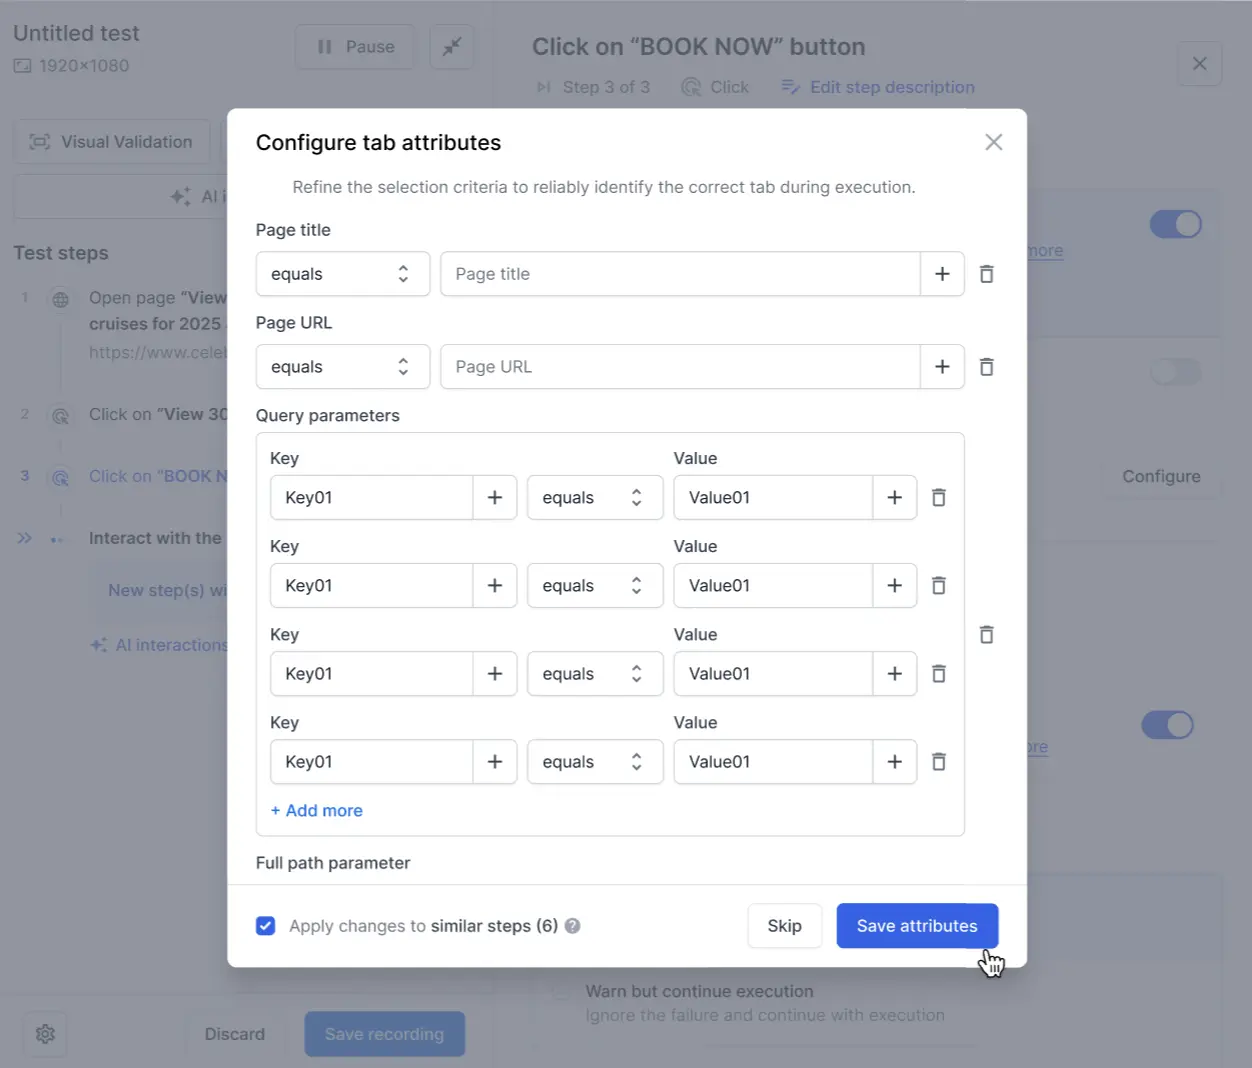The image size is (1252, 1068).
Task: Click the Page title input field
Action: point(680,274)
